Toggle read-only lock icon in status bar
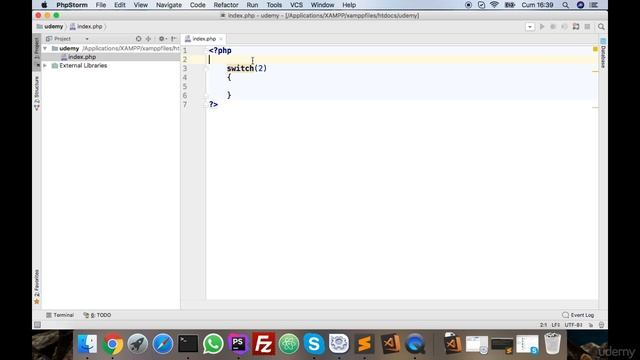This screenshot has height=360, width=640. [591, 325]
